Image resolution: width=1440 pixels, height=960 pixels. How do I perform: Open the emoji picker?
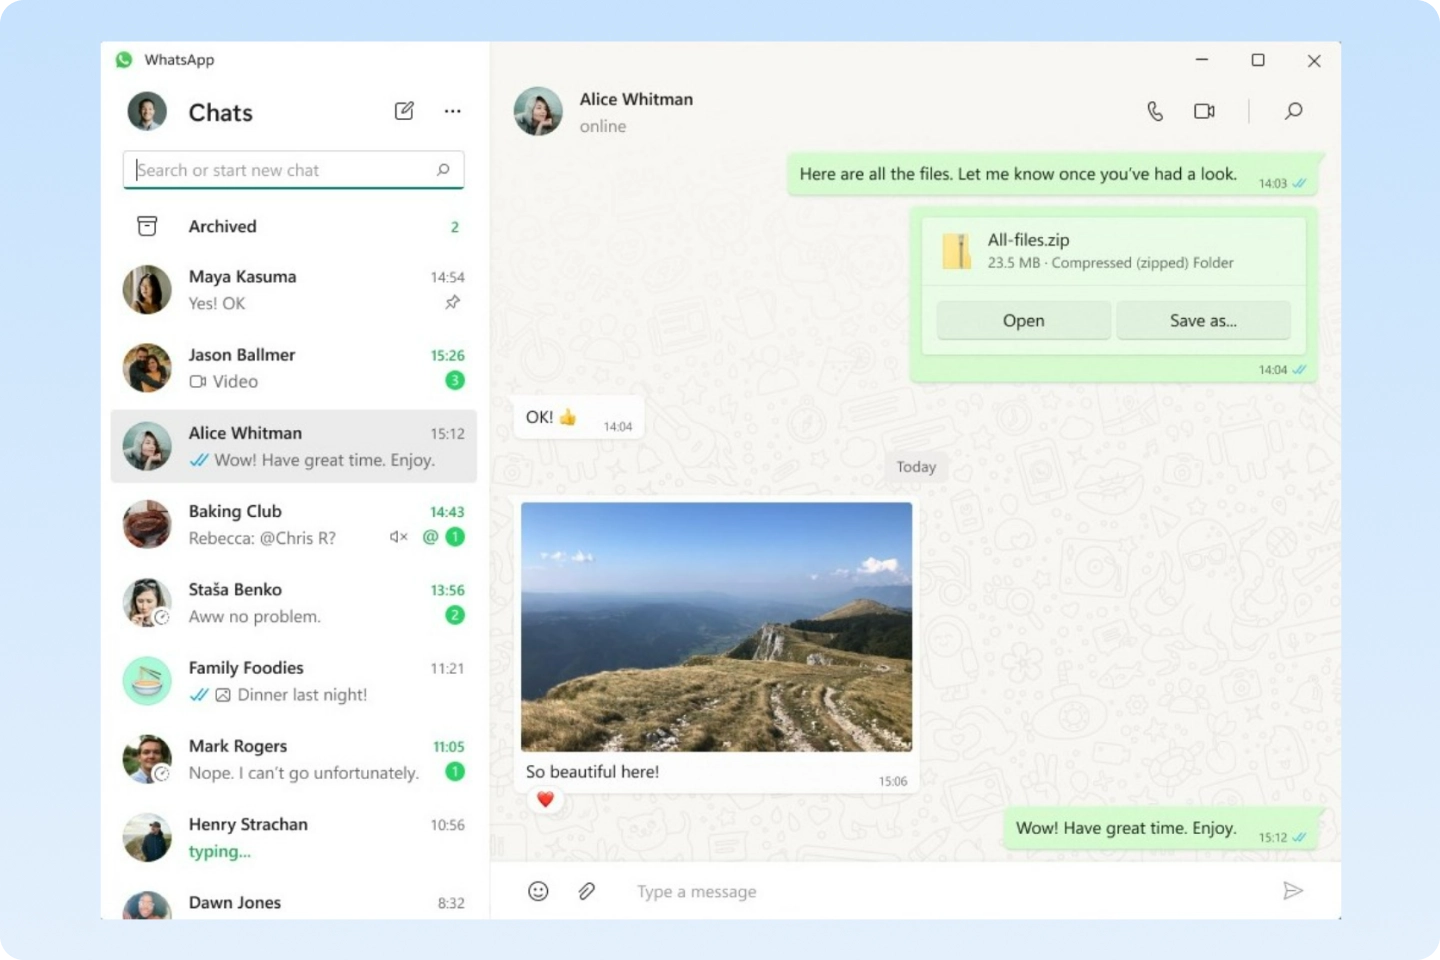[538, 891]
